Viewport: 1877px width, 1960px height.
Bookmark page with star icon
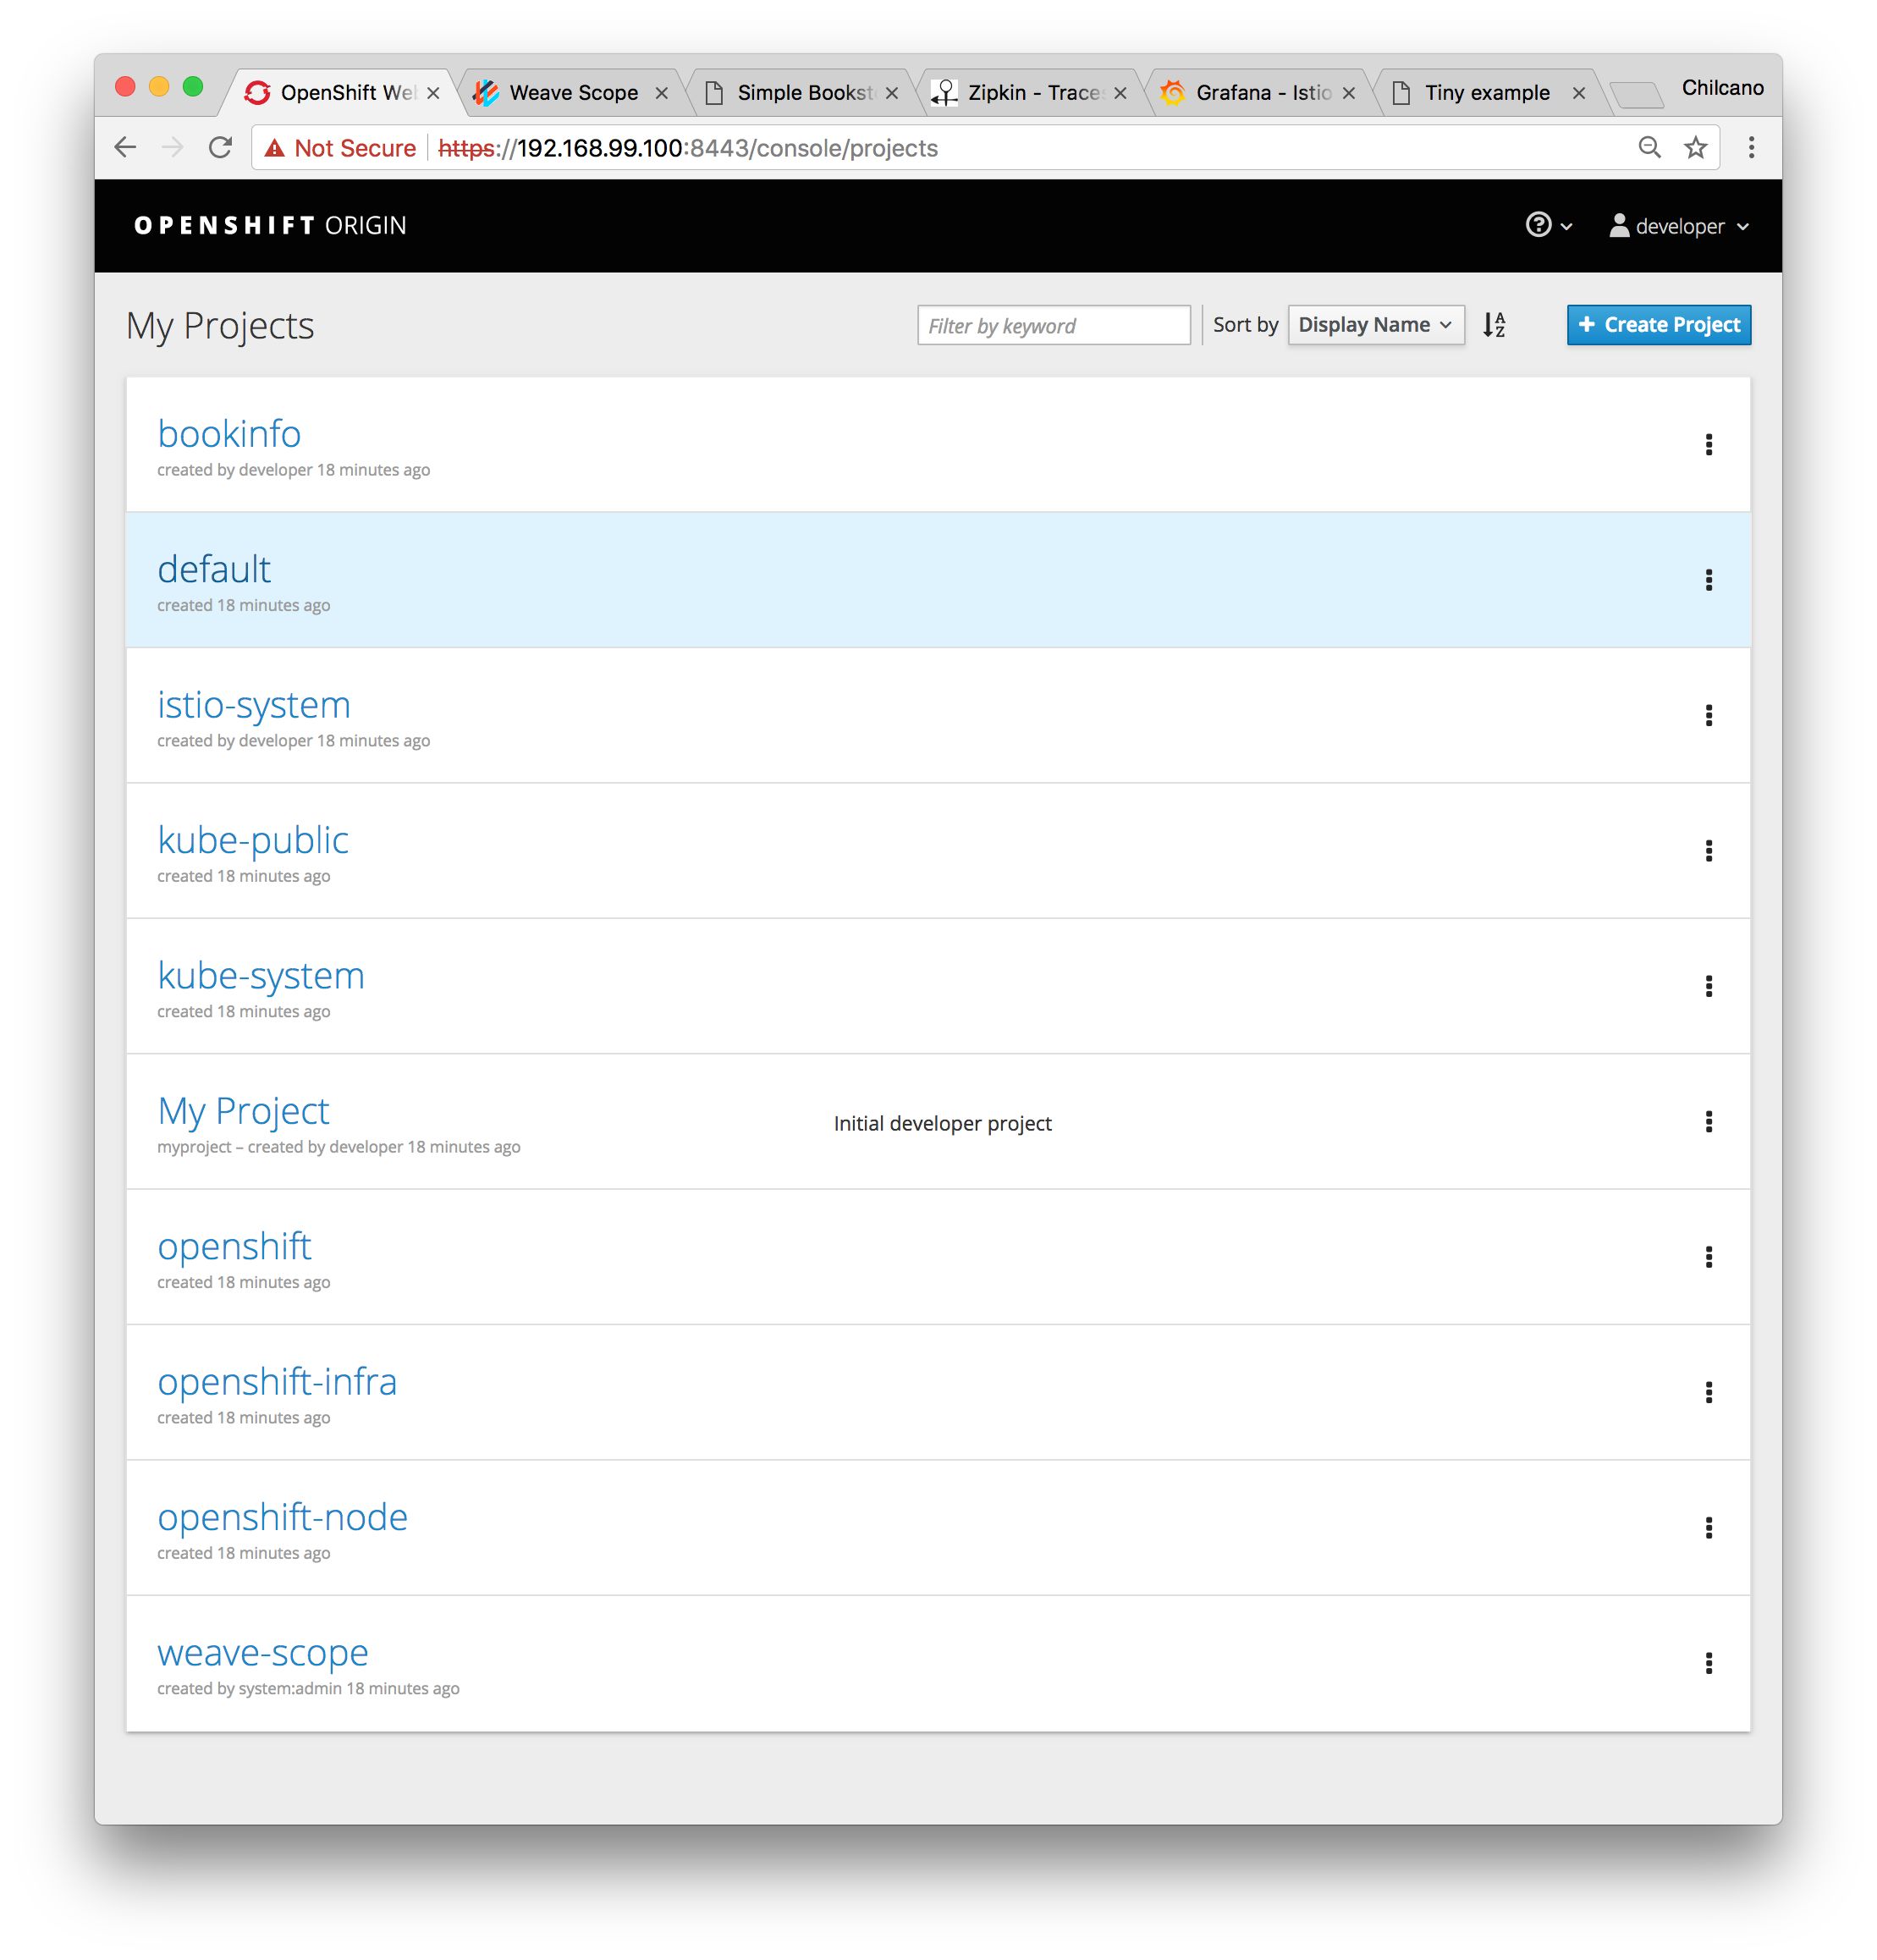tap(1695, 148)
